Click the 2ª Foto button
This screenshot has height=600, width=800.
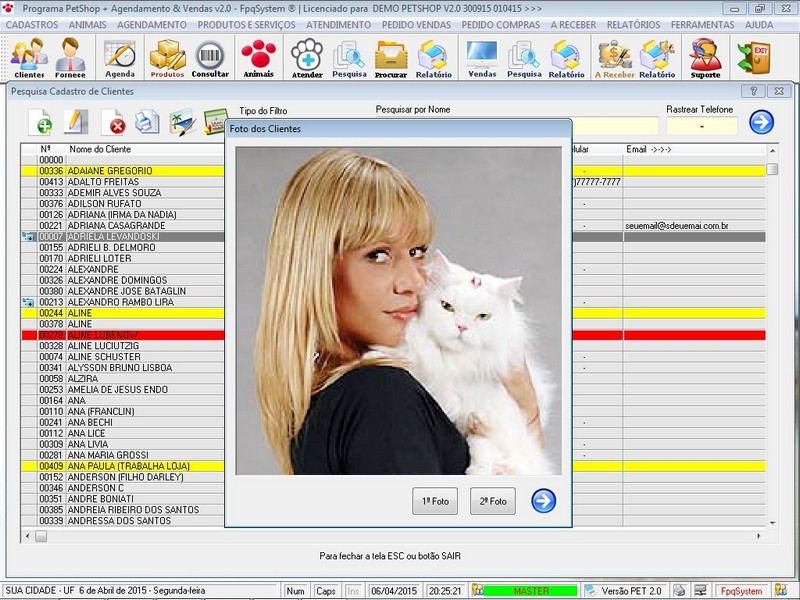[493, 501]
